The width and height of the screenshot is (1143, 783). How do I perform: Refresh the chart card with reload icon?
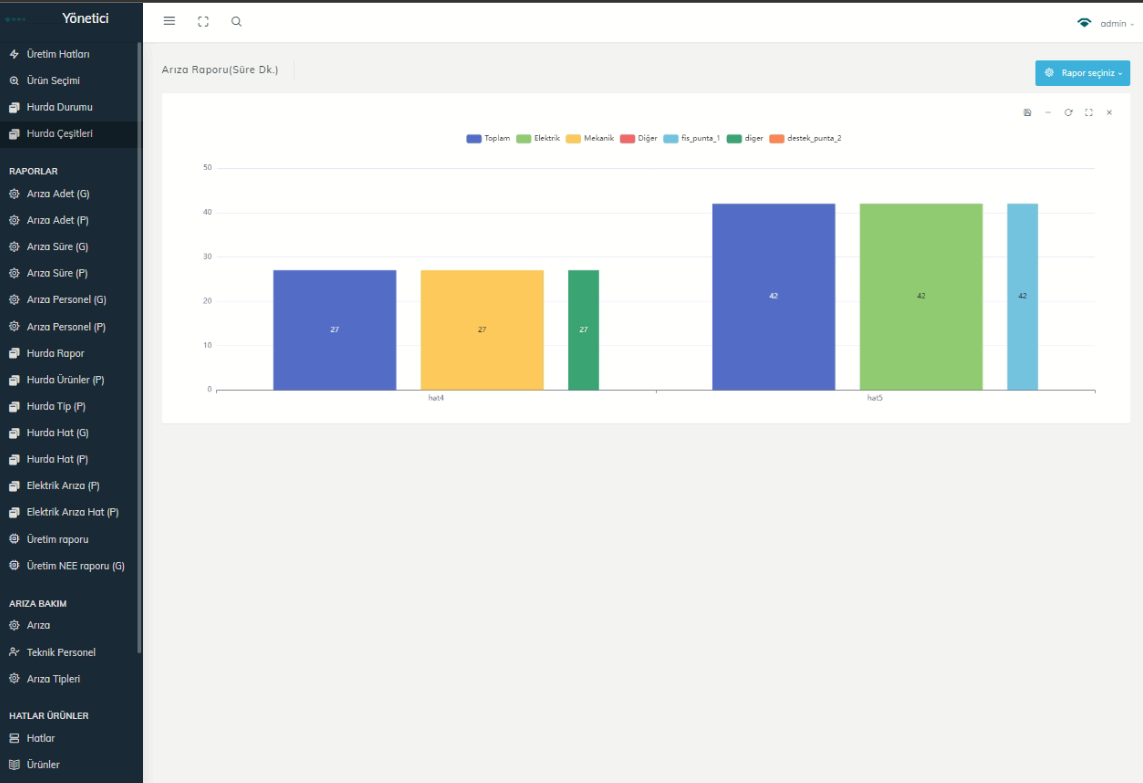(1068, 113)
